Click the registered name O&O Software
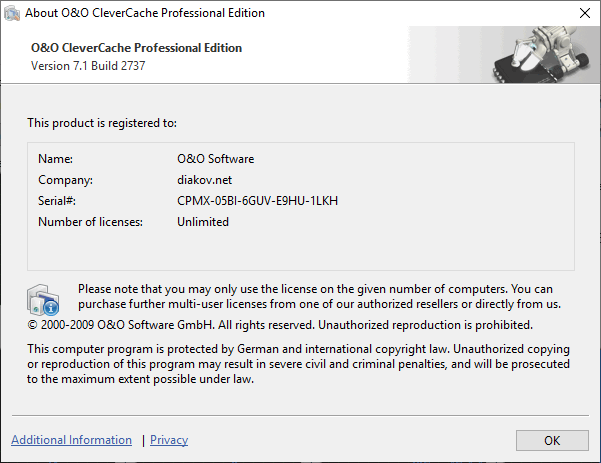The height and width of the screenshot is (463, 601). click(215, 159)
